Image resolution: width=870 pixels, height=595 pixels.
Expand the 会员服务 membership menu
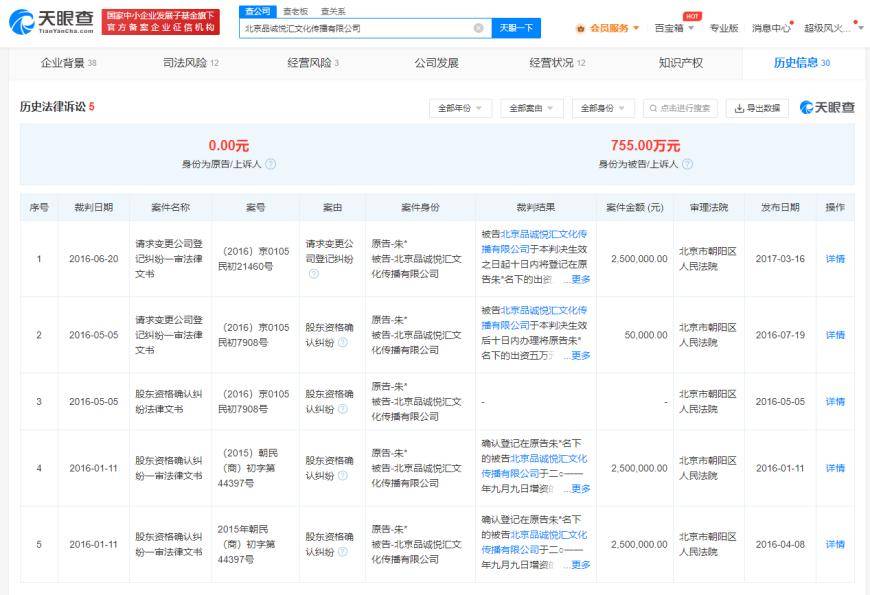tap(608, 28)
